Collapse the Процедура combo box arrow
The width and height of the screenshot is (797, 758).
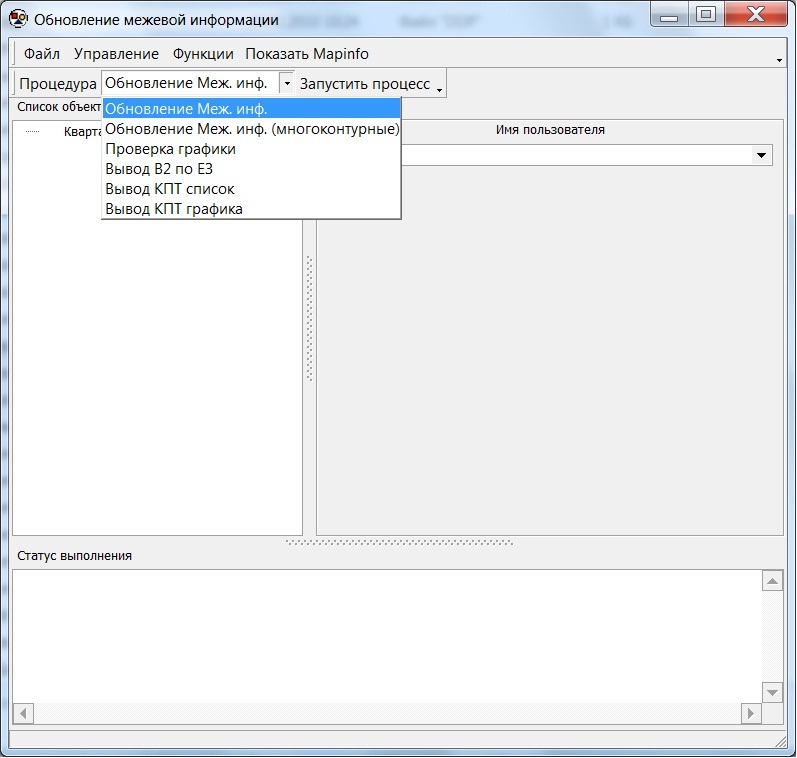[x=287, y=84]
